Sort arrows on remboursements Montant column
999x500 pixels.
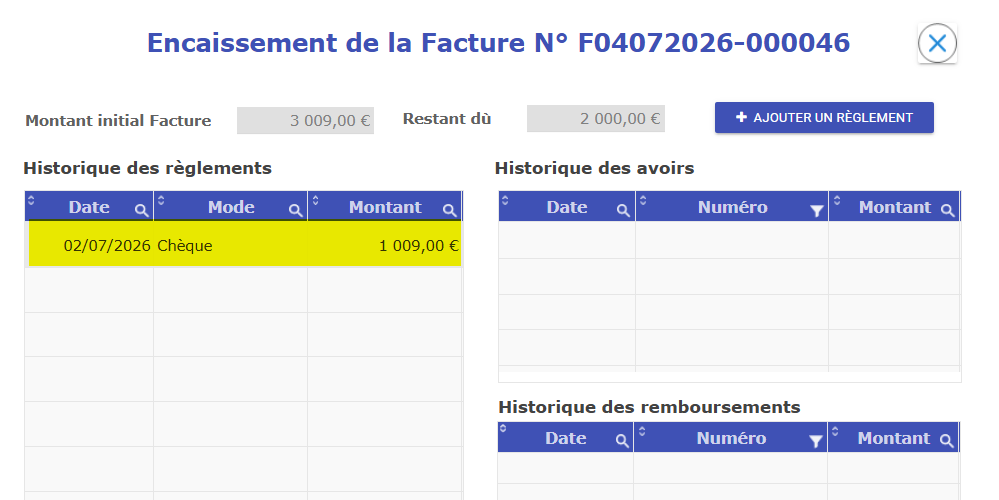pos(835,431)
